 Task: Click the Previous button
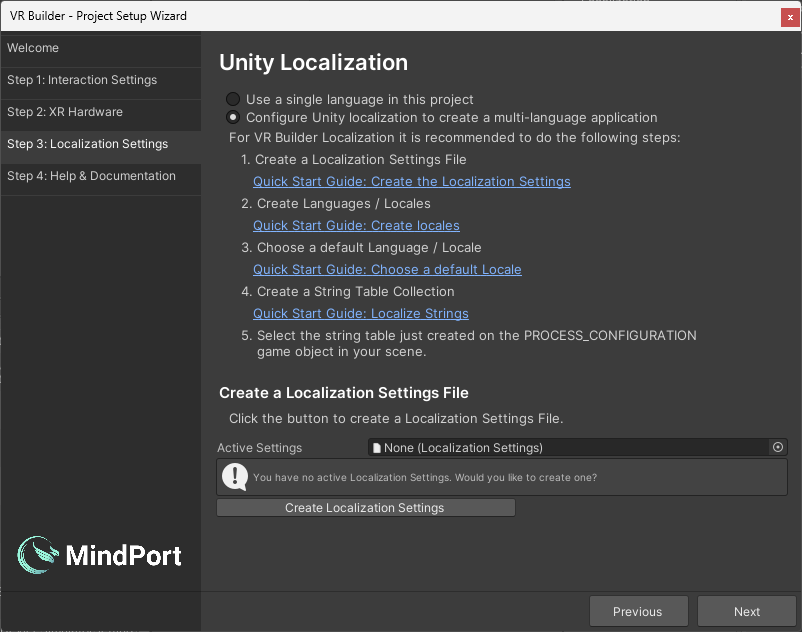(638, 612)
